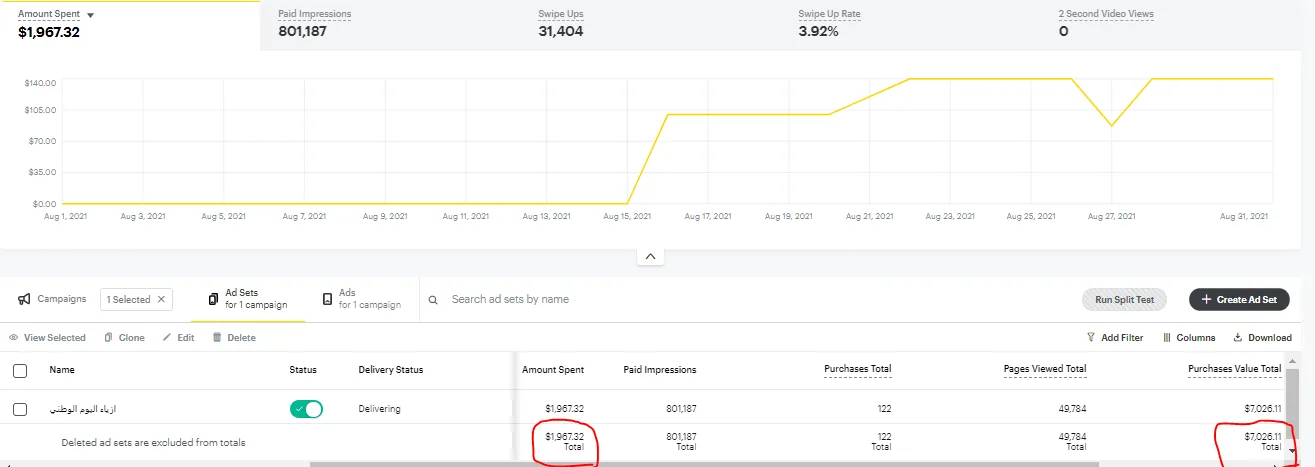Sort by the Purchases Total column header
Screen dimensions: 1315x467
858,370
